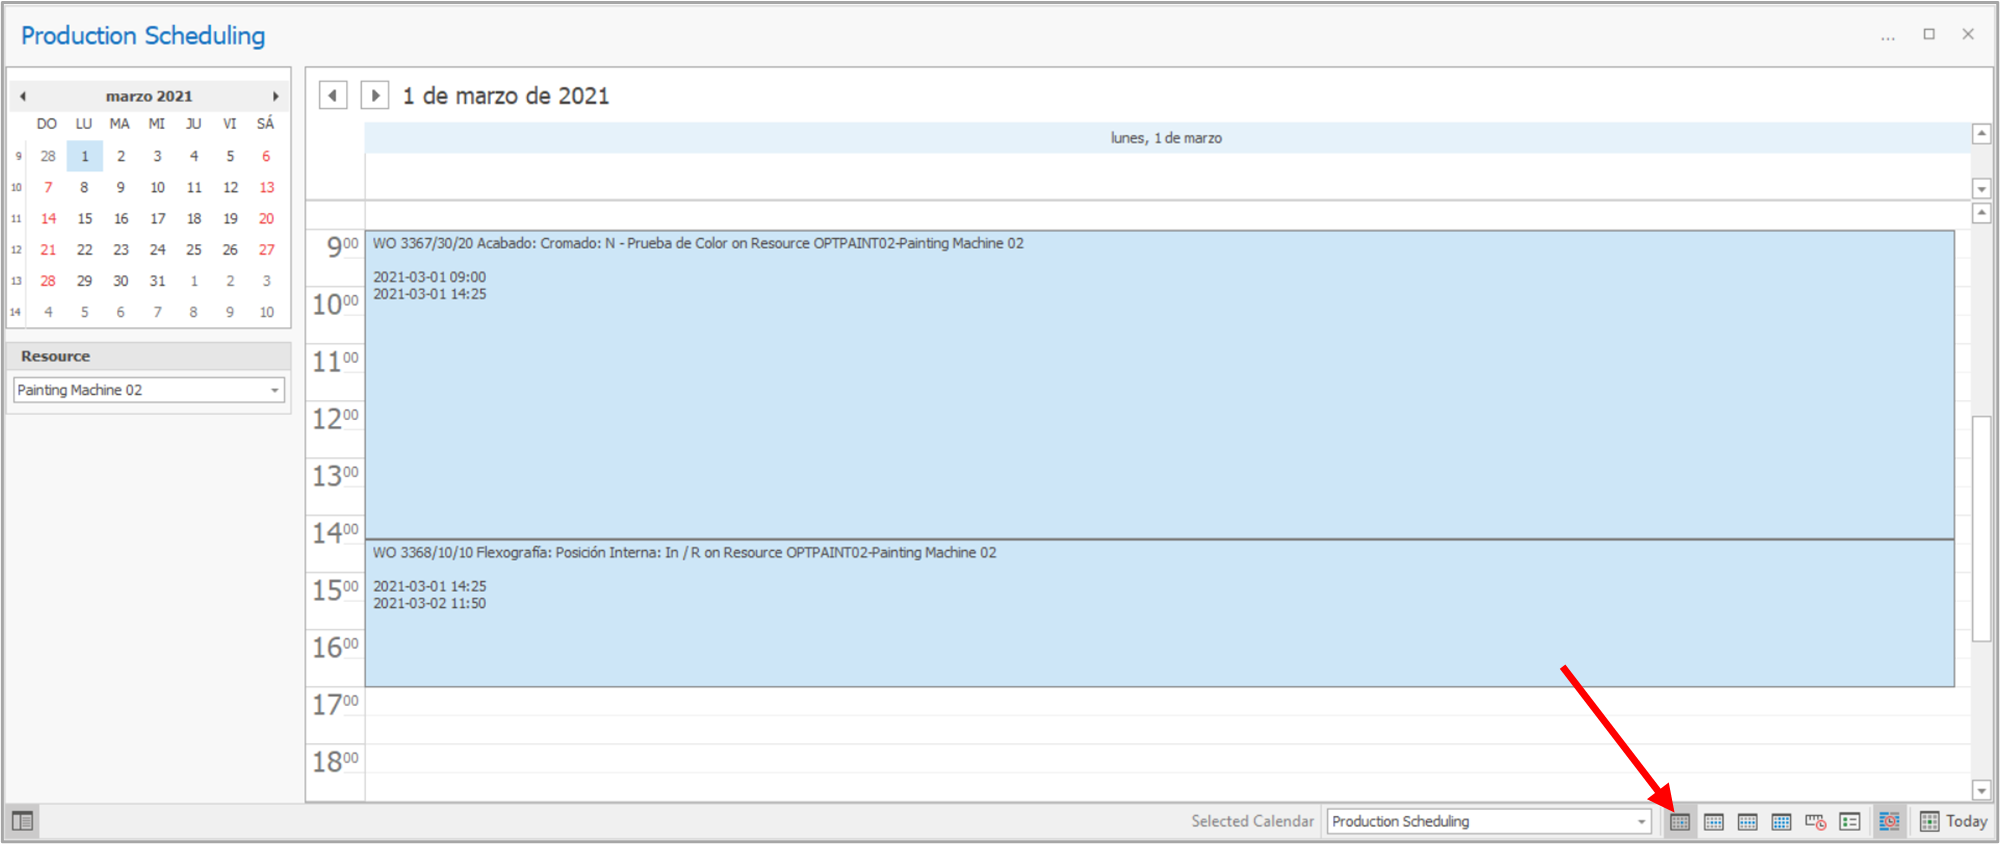This screenshot has width=2000, height=844.
Task: Click the window options ellipsis menu
Action: [1887, 36]
